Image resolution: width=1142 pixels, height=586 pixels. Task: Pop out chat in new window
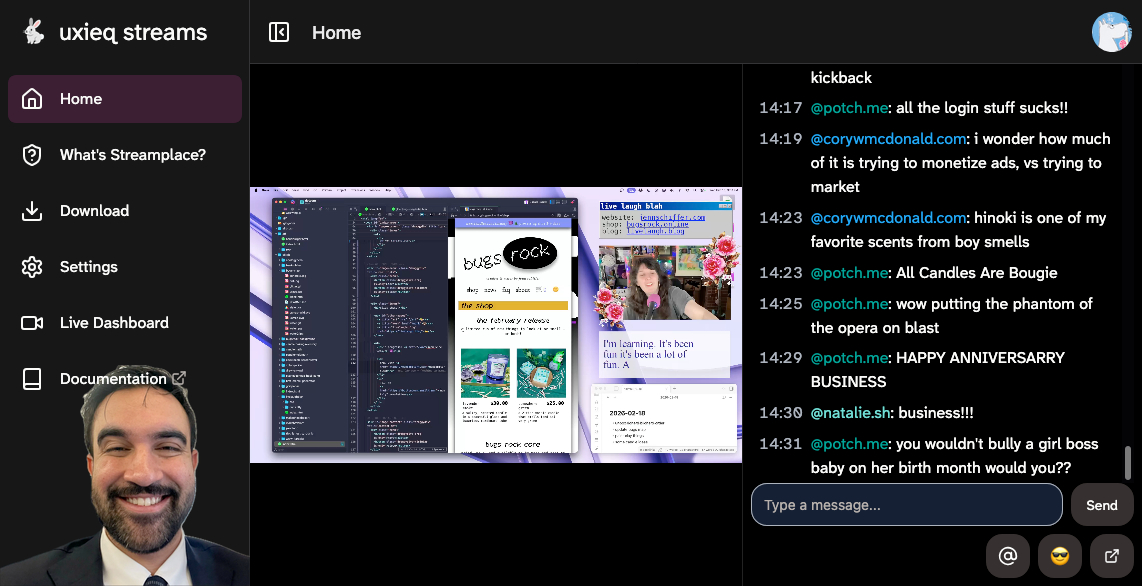point(1111,556)
